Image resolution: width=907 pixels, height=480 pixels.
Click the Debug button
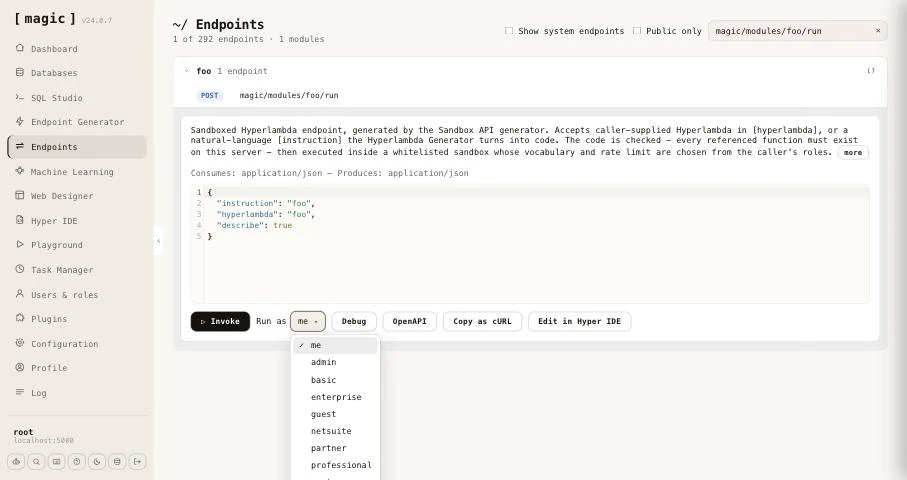(x=354, y=322)
